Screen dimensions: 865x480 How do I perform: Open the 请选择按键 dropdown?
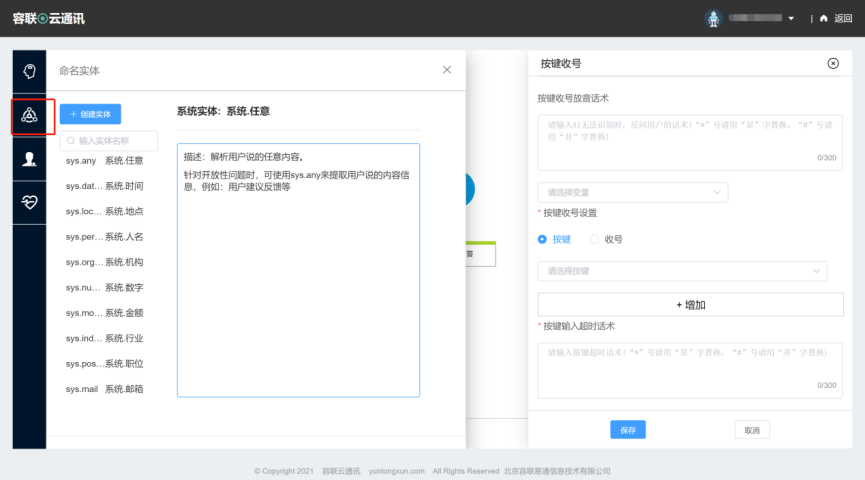coord(682,271)
